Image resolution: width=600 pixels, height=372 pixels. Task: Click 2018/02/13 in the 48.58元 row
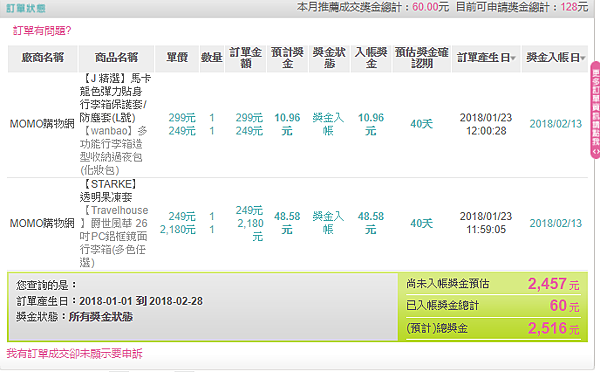click(x=555, y=223)
